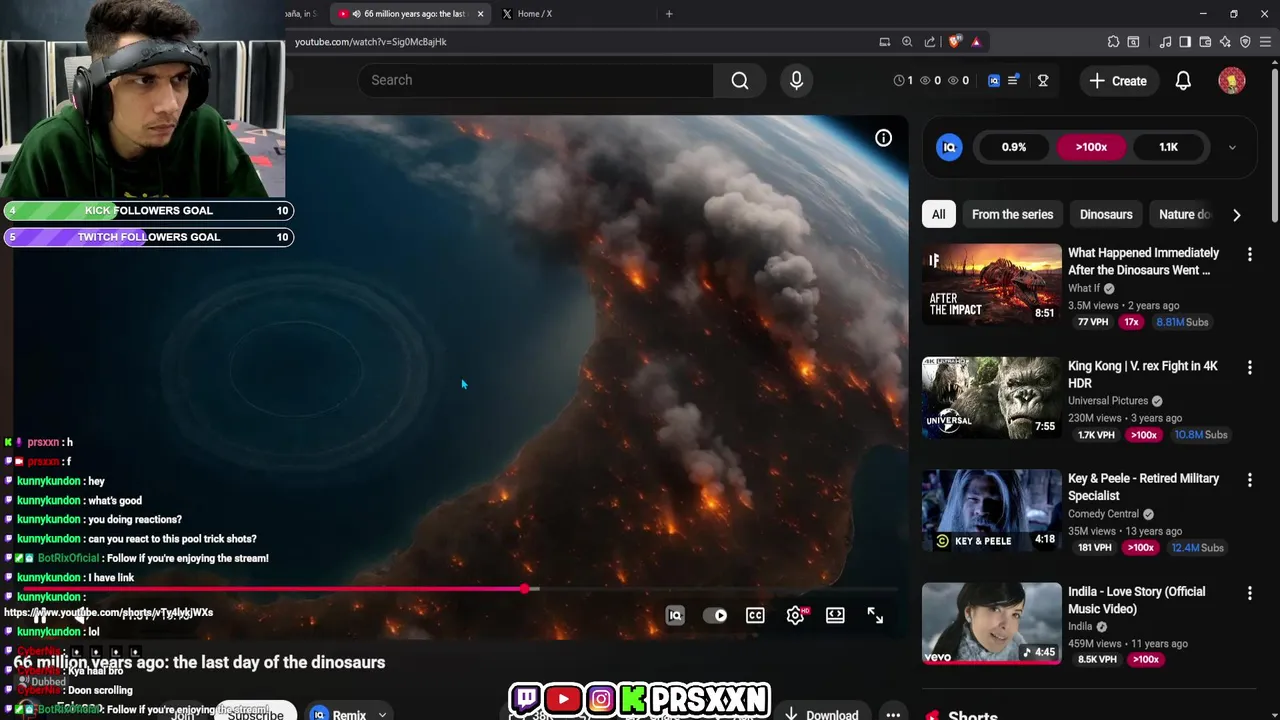Expand the vidIQ stats panel chevron
The image size is (1280, 720).
[1232, 147]
